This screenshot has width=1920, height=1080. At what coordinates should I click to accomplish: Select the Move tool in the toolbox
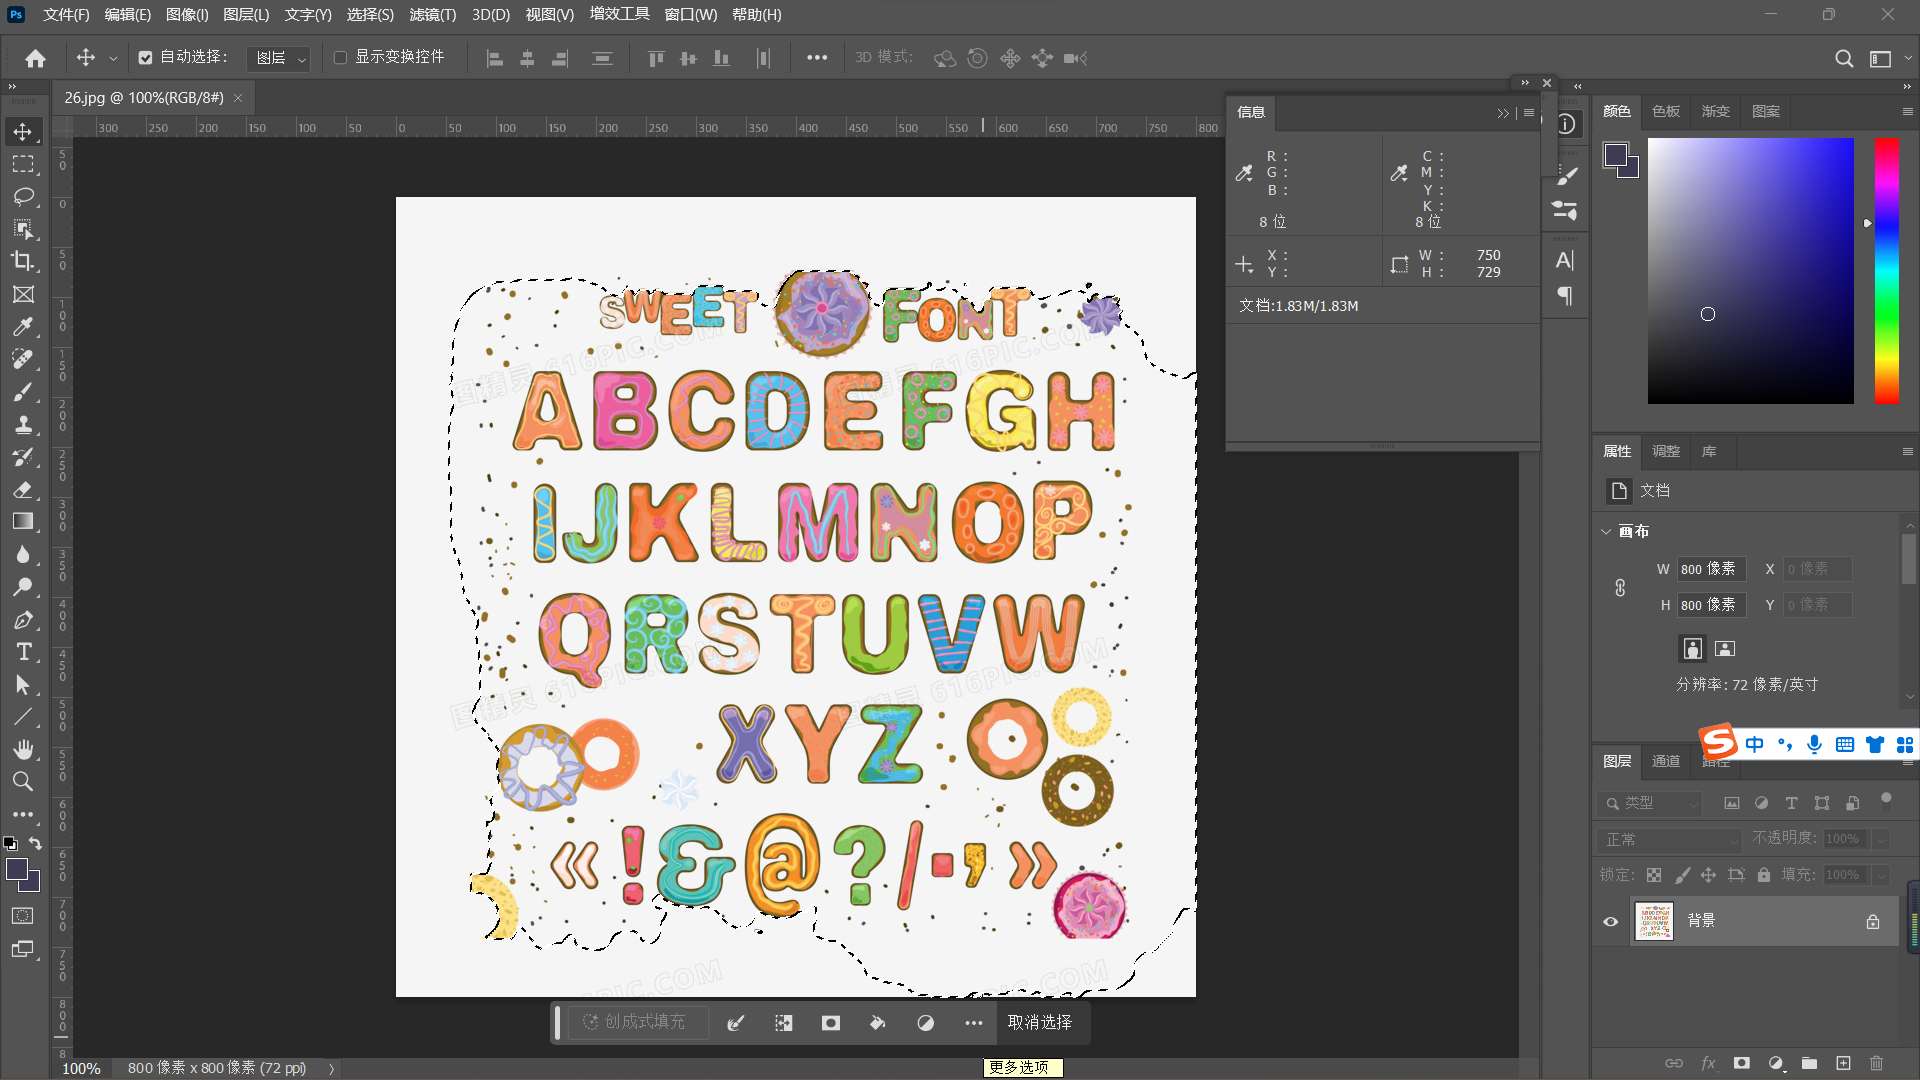click(x=23, y=132)
